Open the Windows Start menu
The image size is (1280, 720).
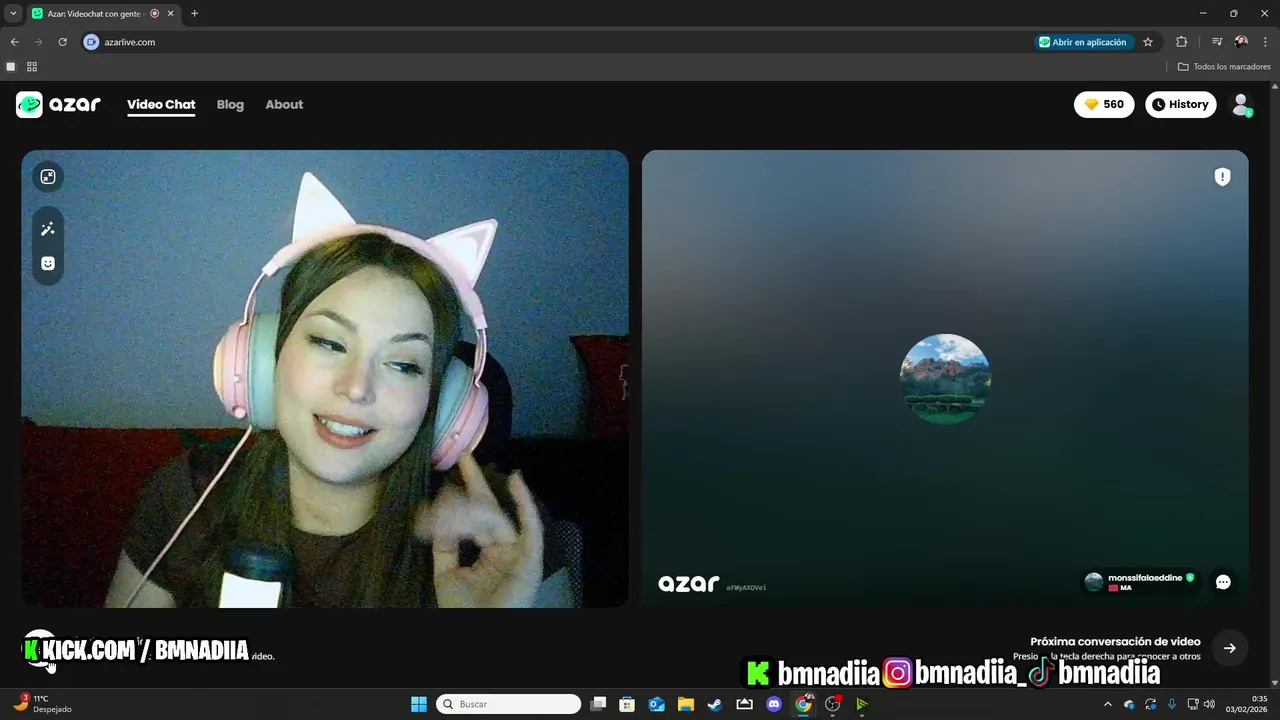click(x=419, y=704)
